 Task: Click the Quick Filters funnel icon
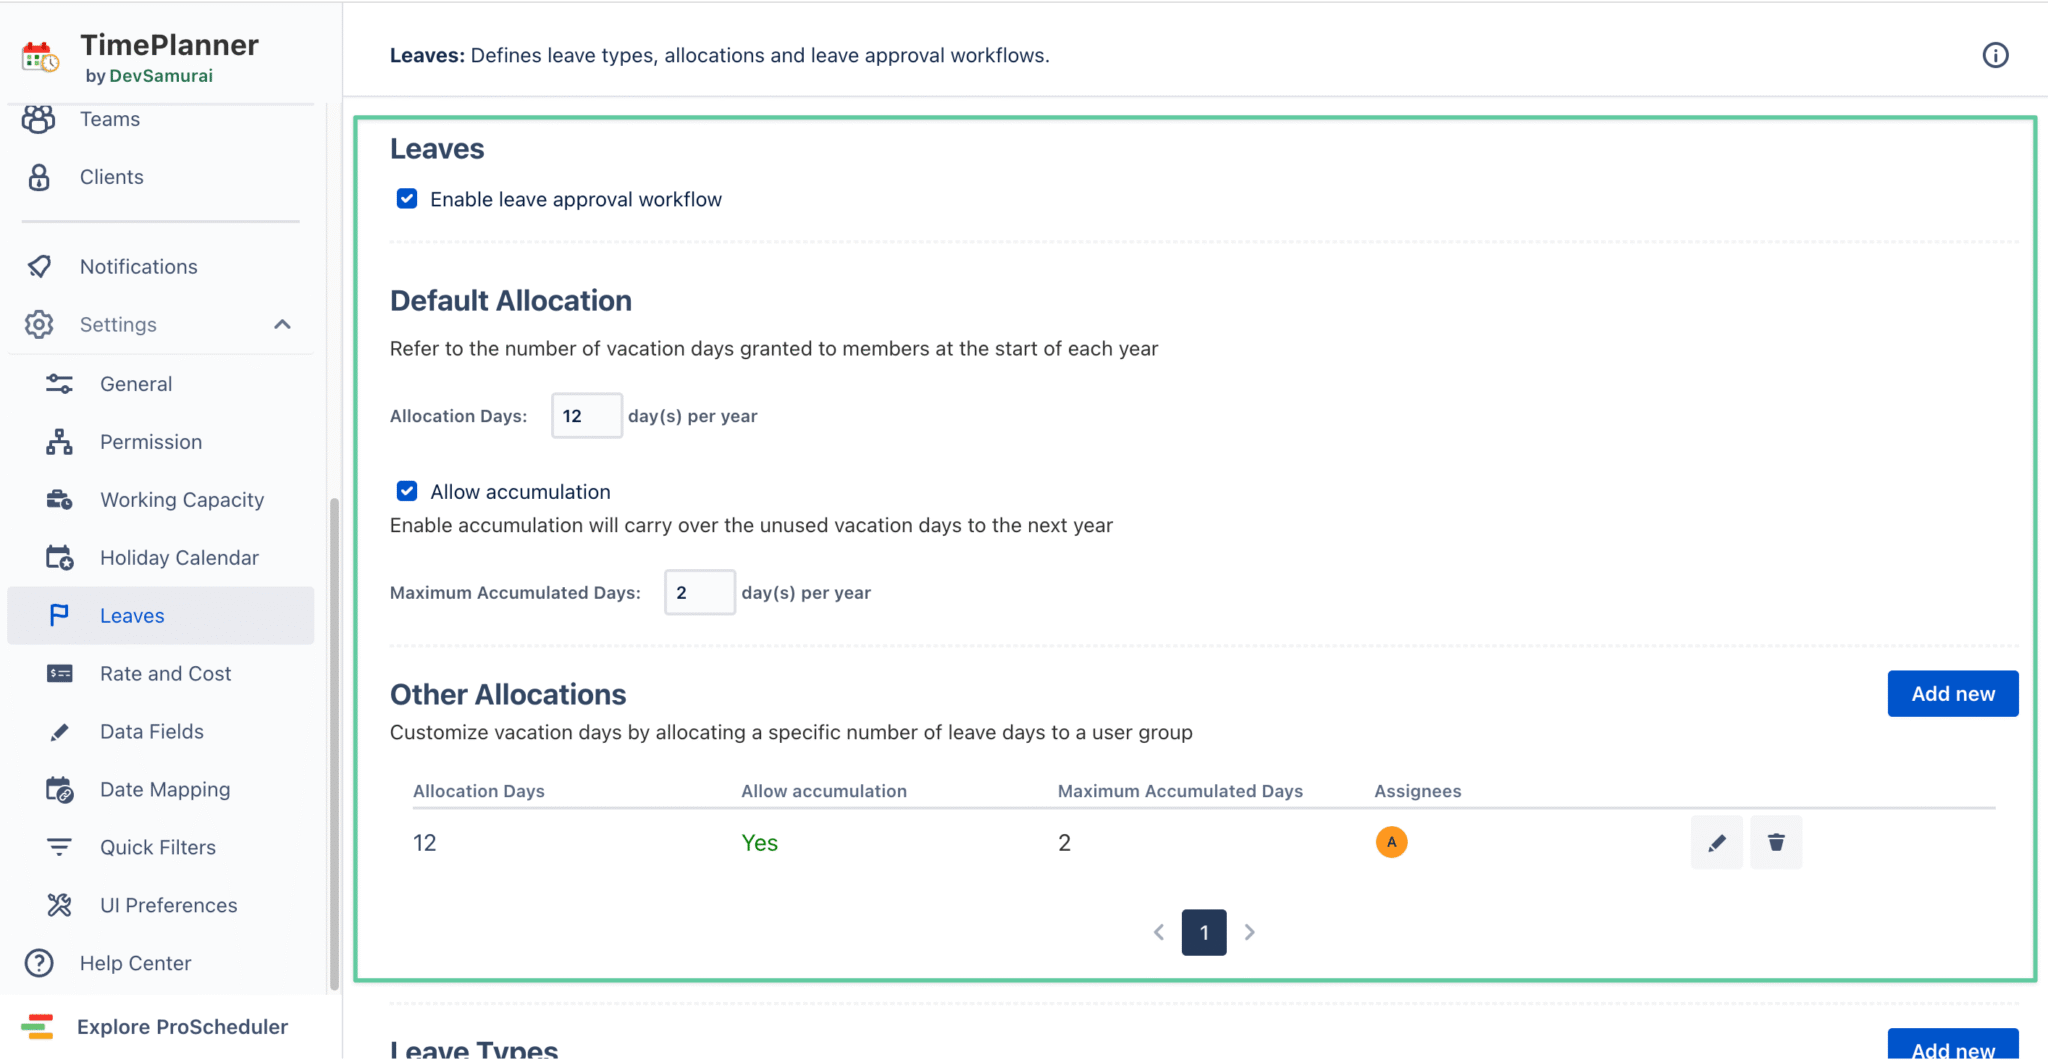click(59, 847)
